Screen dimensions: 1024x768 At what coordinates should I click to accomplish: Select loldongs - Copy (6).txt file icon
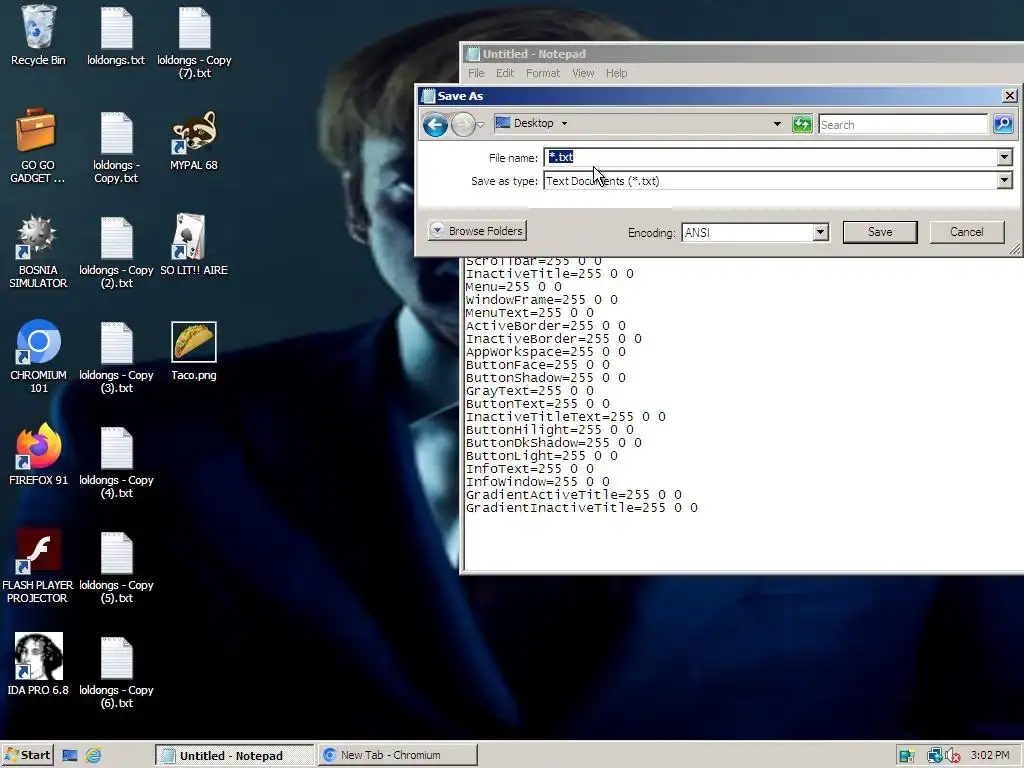[x=116, y=672]
